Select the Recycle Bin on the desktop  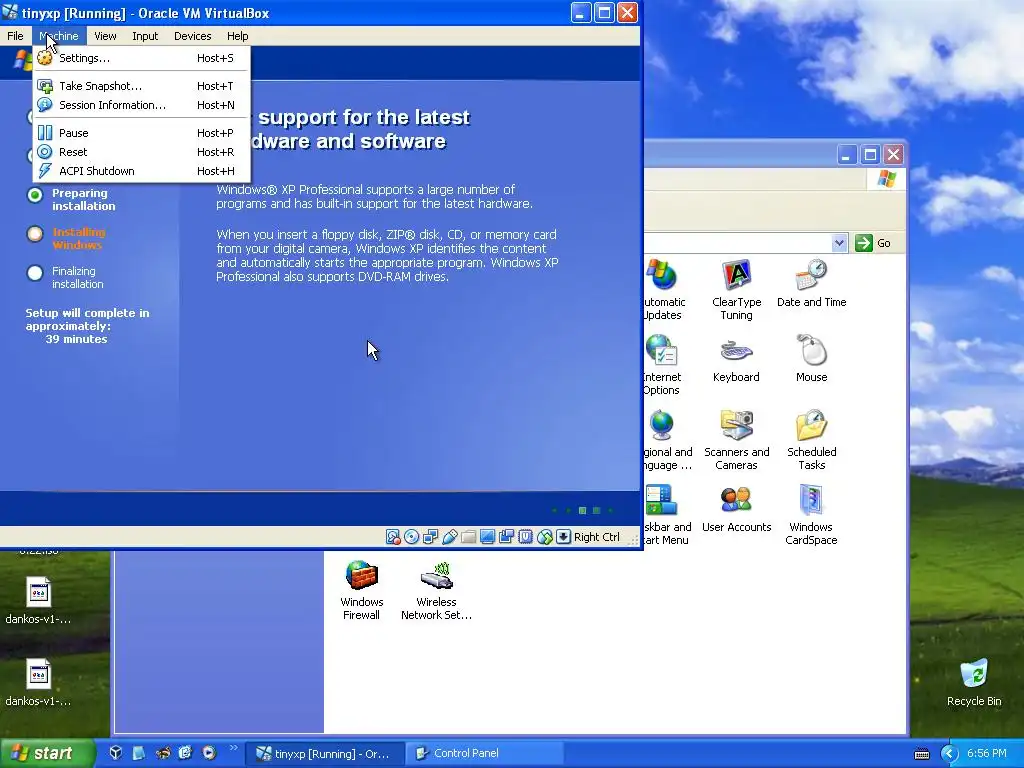click(974, 682)
